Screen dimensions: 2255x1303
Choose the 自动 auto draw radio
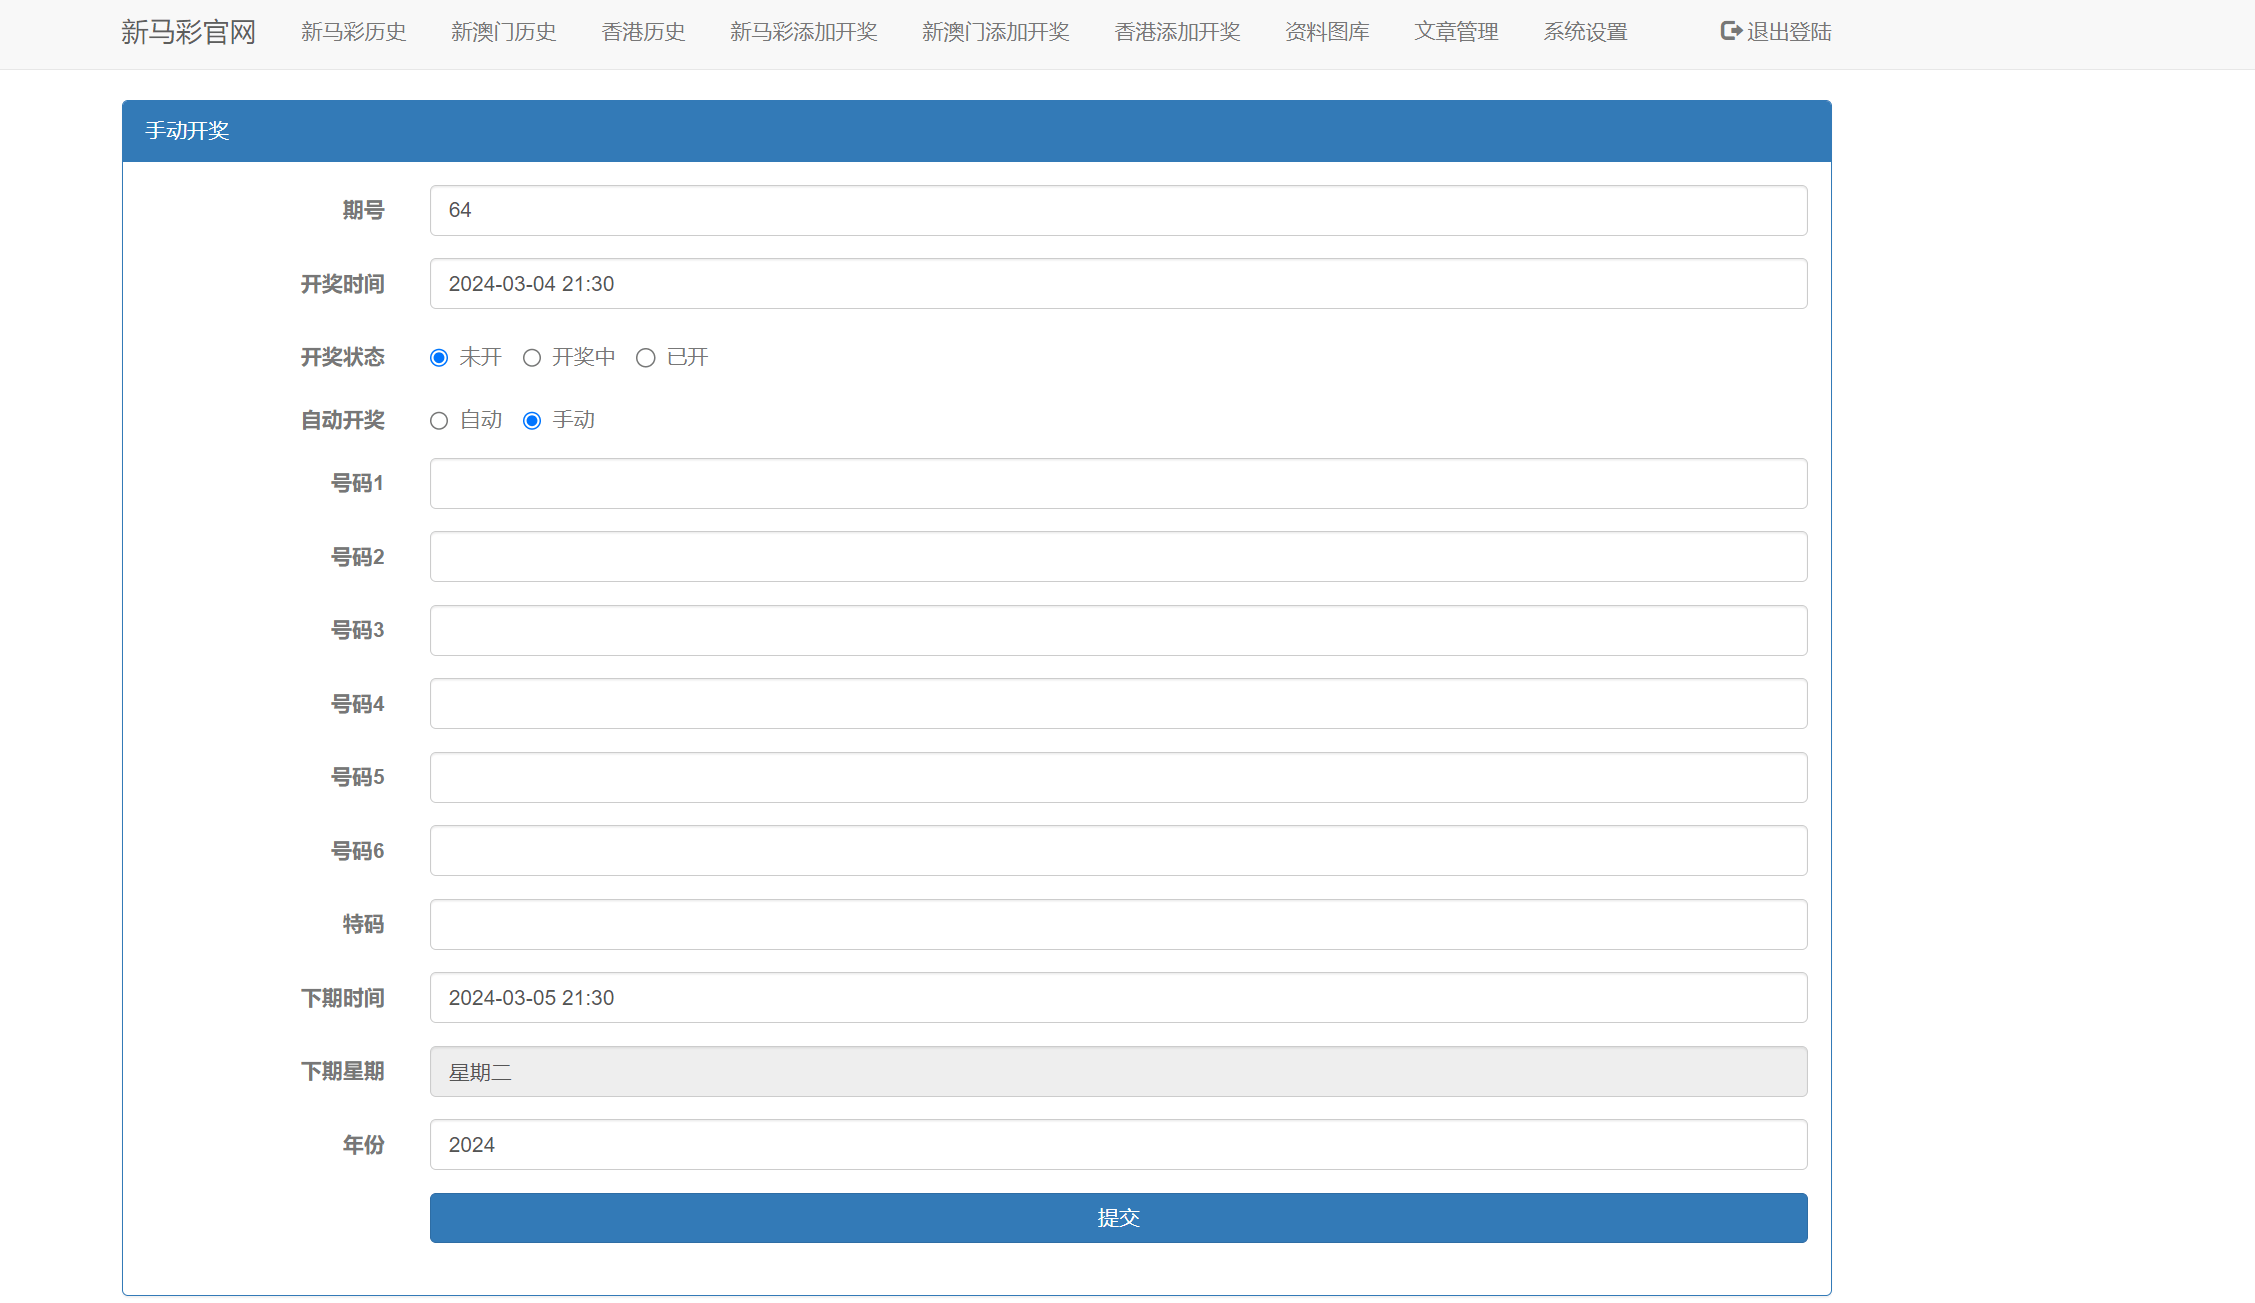[x=439, y=421]
